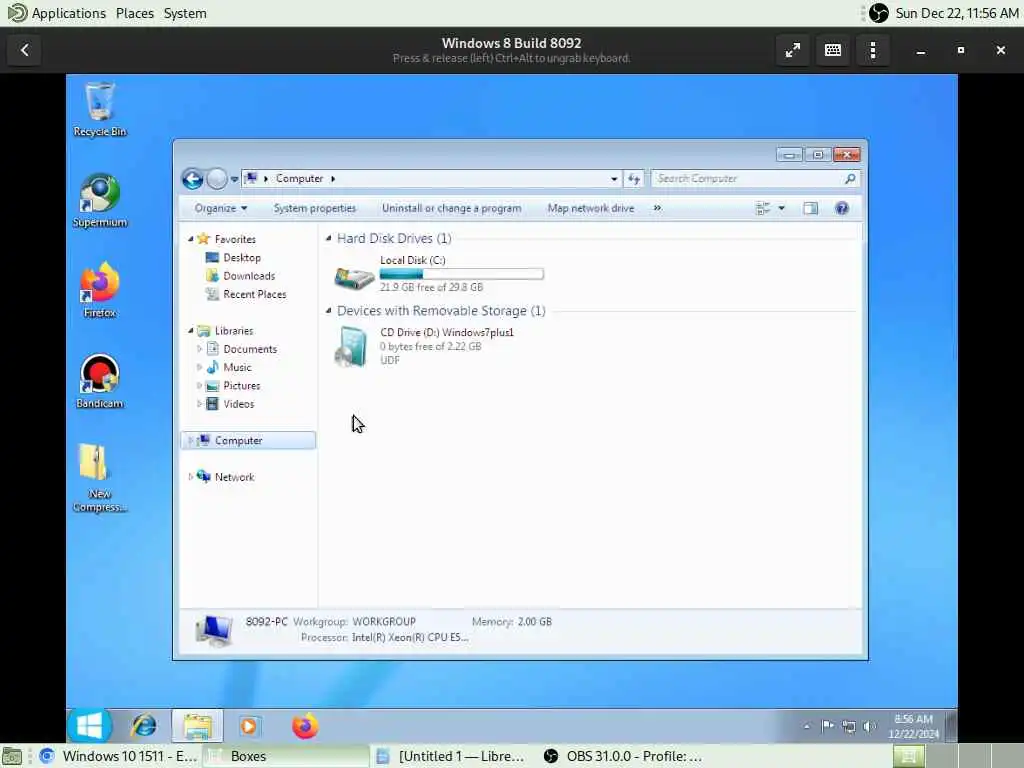Click the search magnifier icon
Viewport: 1024px width, 768px height.
tap(850, 178)
